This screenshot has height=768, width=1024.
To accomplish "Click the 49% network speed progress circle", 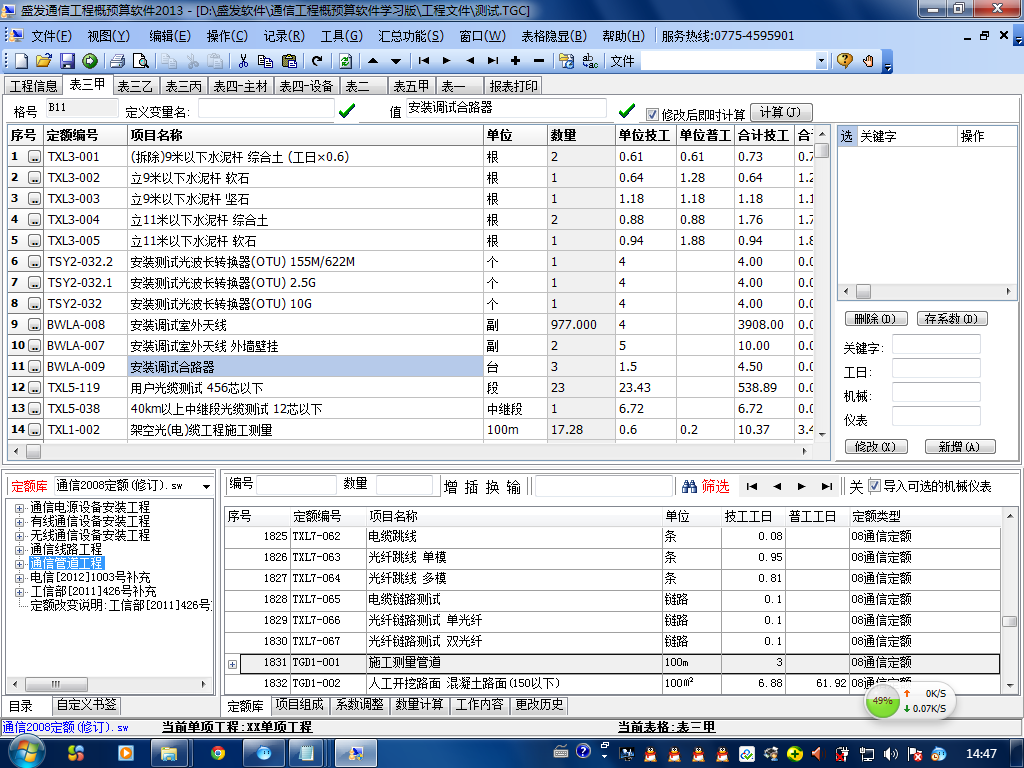I will point(881,703).
